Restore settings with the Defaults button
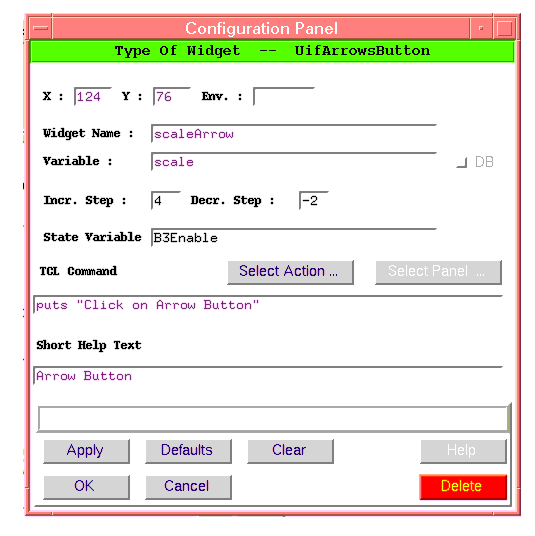Image resolution: width=535 pixels, height=536 pixels. click(x=188, y=451)
